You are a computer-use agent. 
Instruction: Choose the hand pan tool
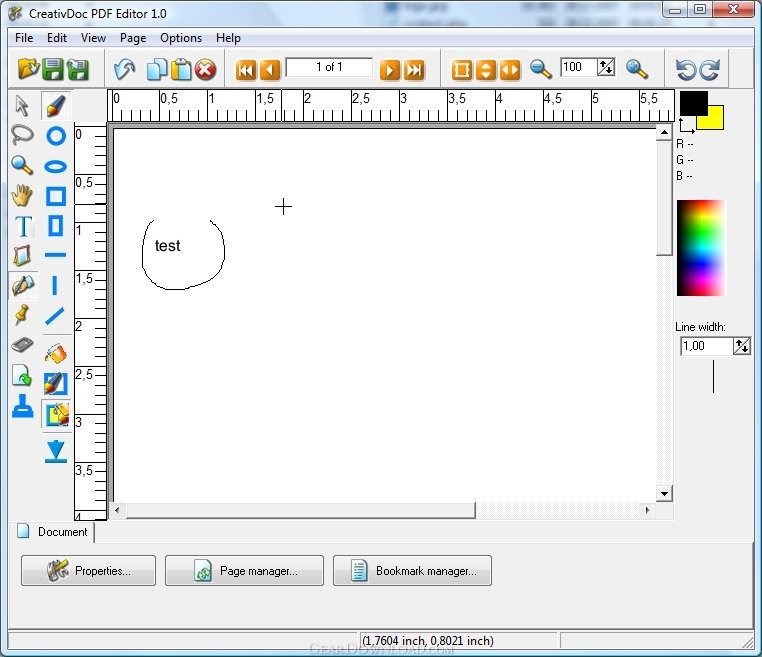(22, 196)
